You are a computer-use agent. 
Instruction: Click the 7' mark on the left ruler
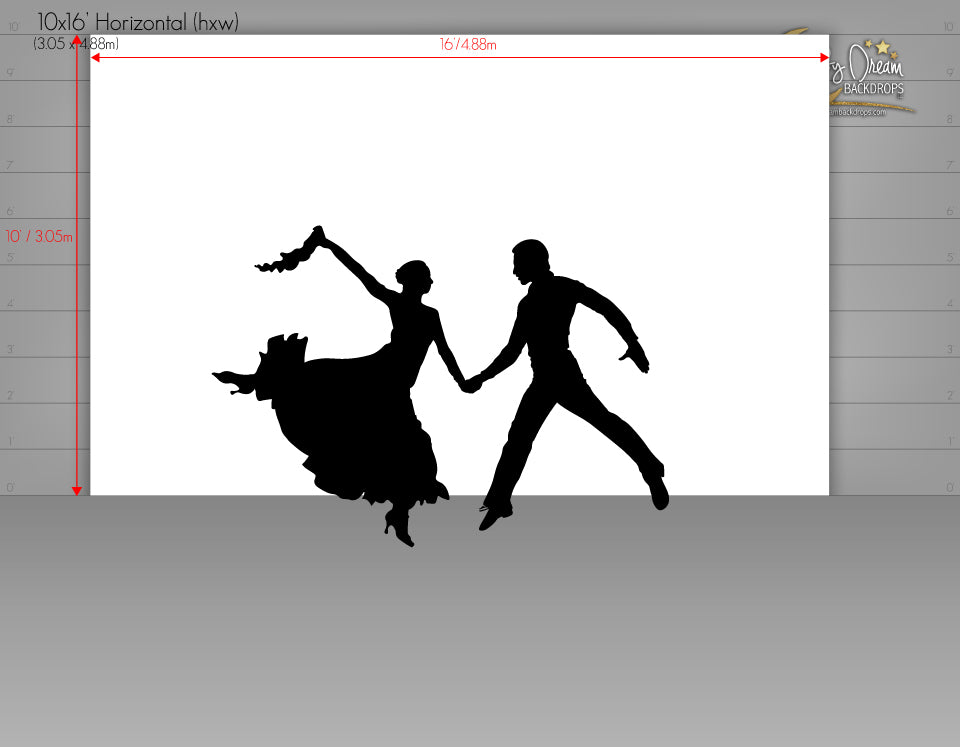[x=11, y=165]
